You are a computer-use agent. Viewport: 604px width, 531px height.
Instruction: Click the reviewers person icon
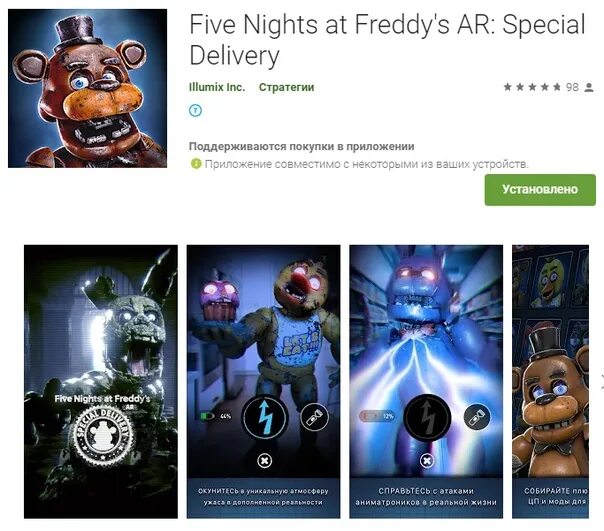(589, 87)
